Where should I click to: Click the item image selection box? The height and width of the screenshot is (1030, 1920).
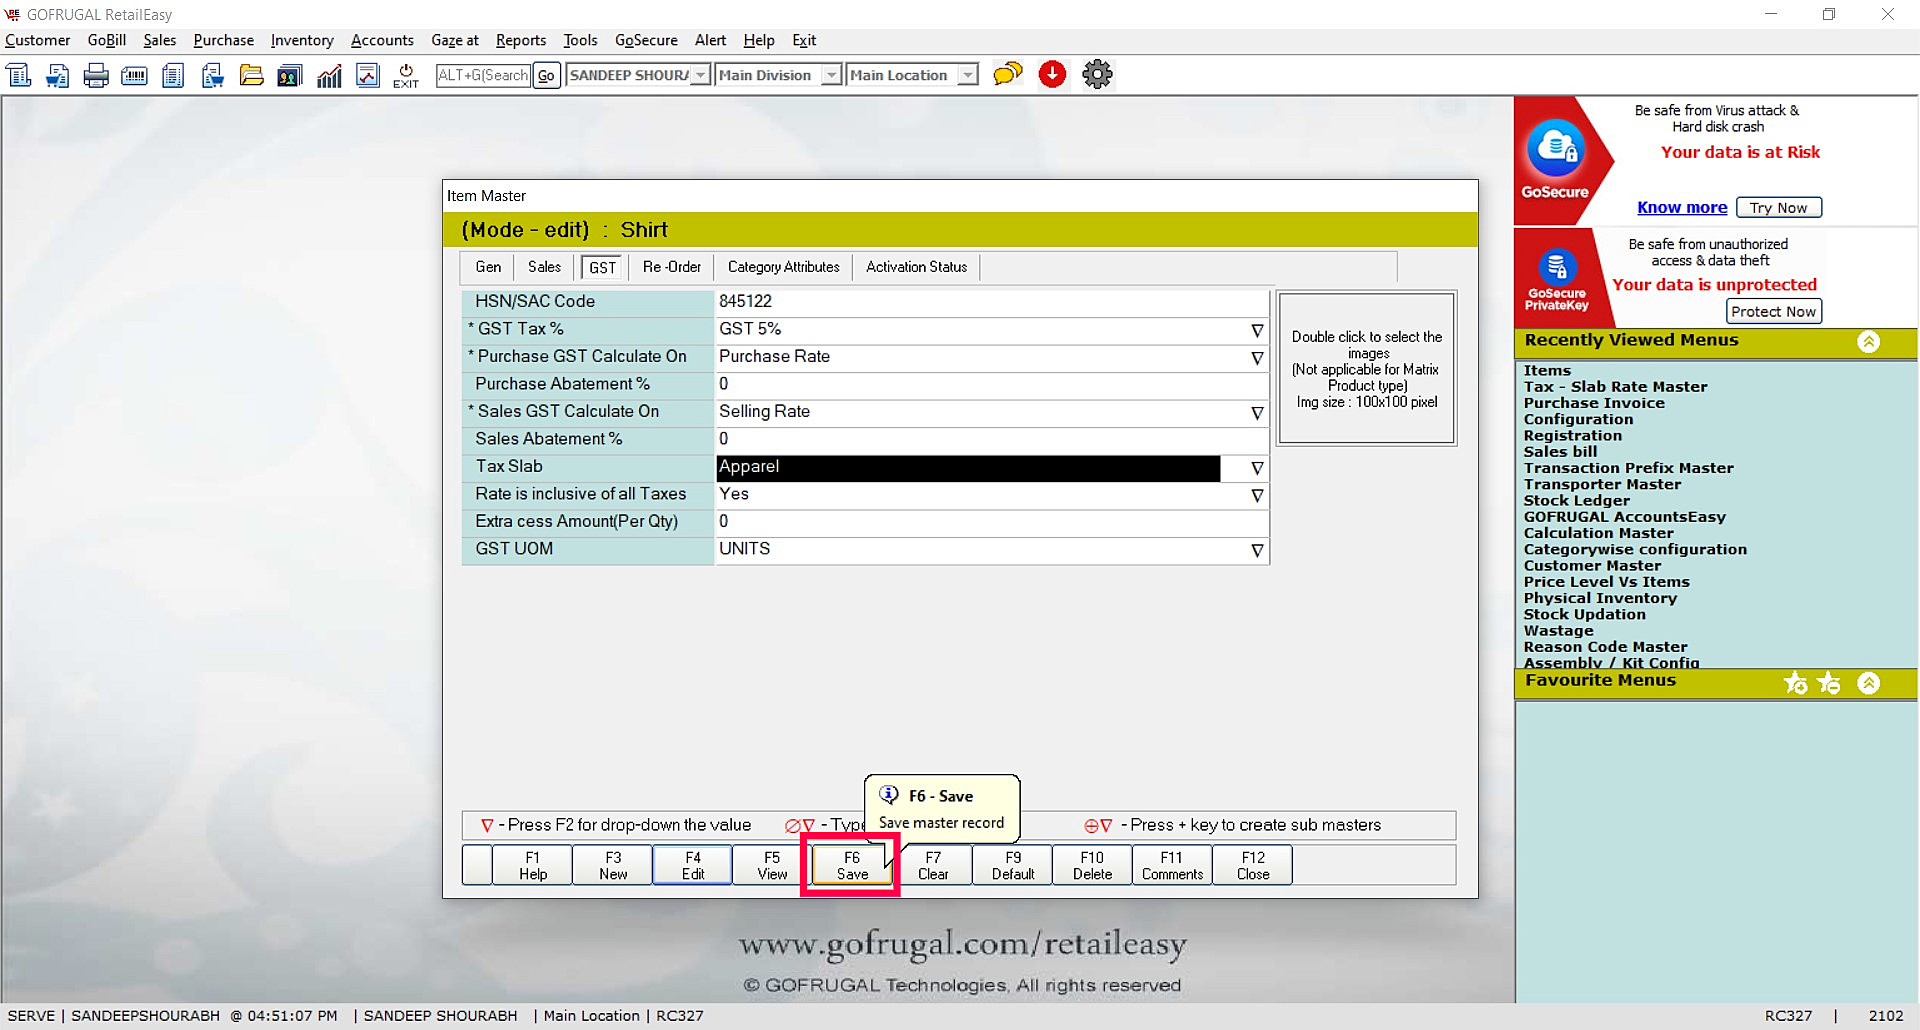pyautogui.click(x=1366, y=368)
